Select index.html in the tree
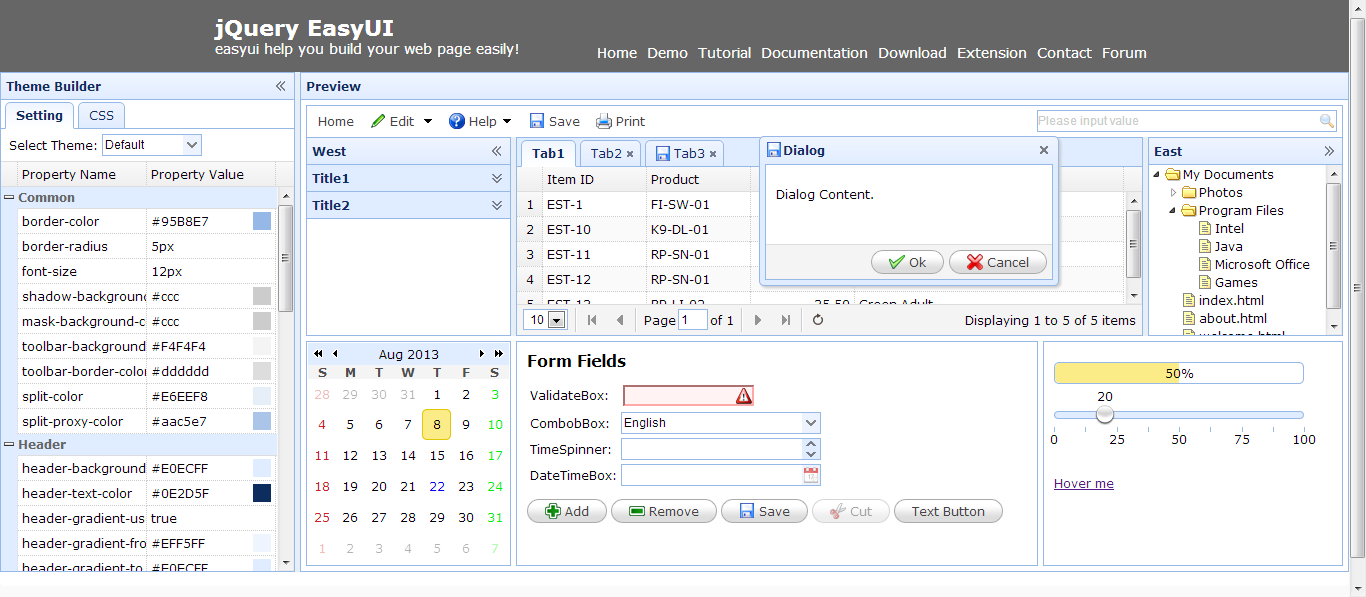This screenshot has width=1366, height=597. [1231, 300]
